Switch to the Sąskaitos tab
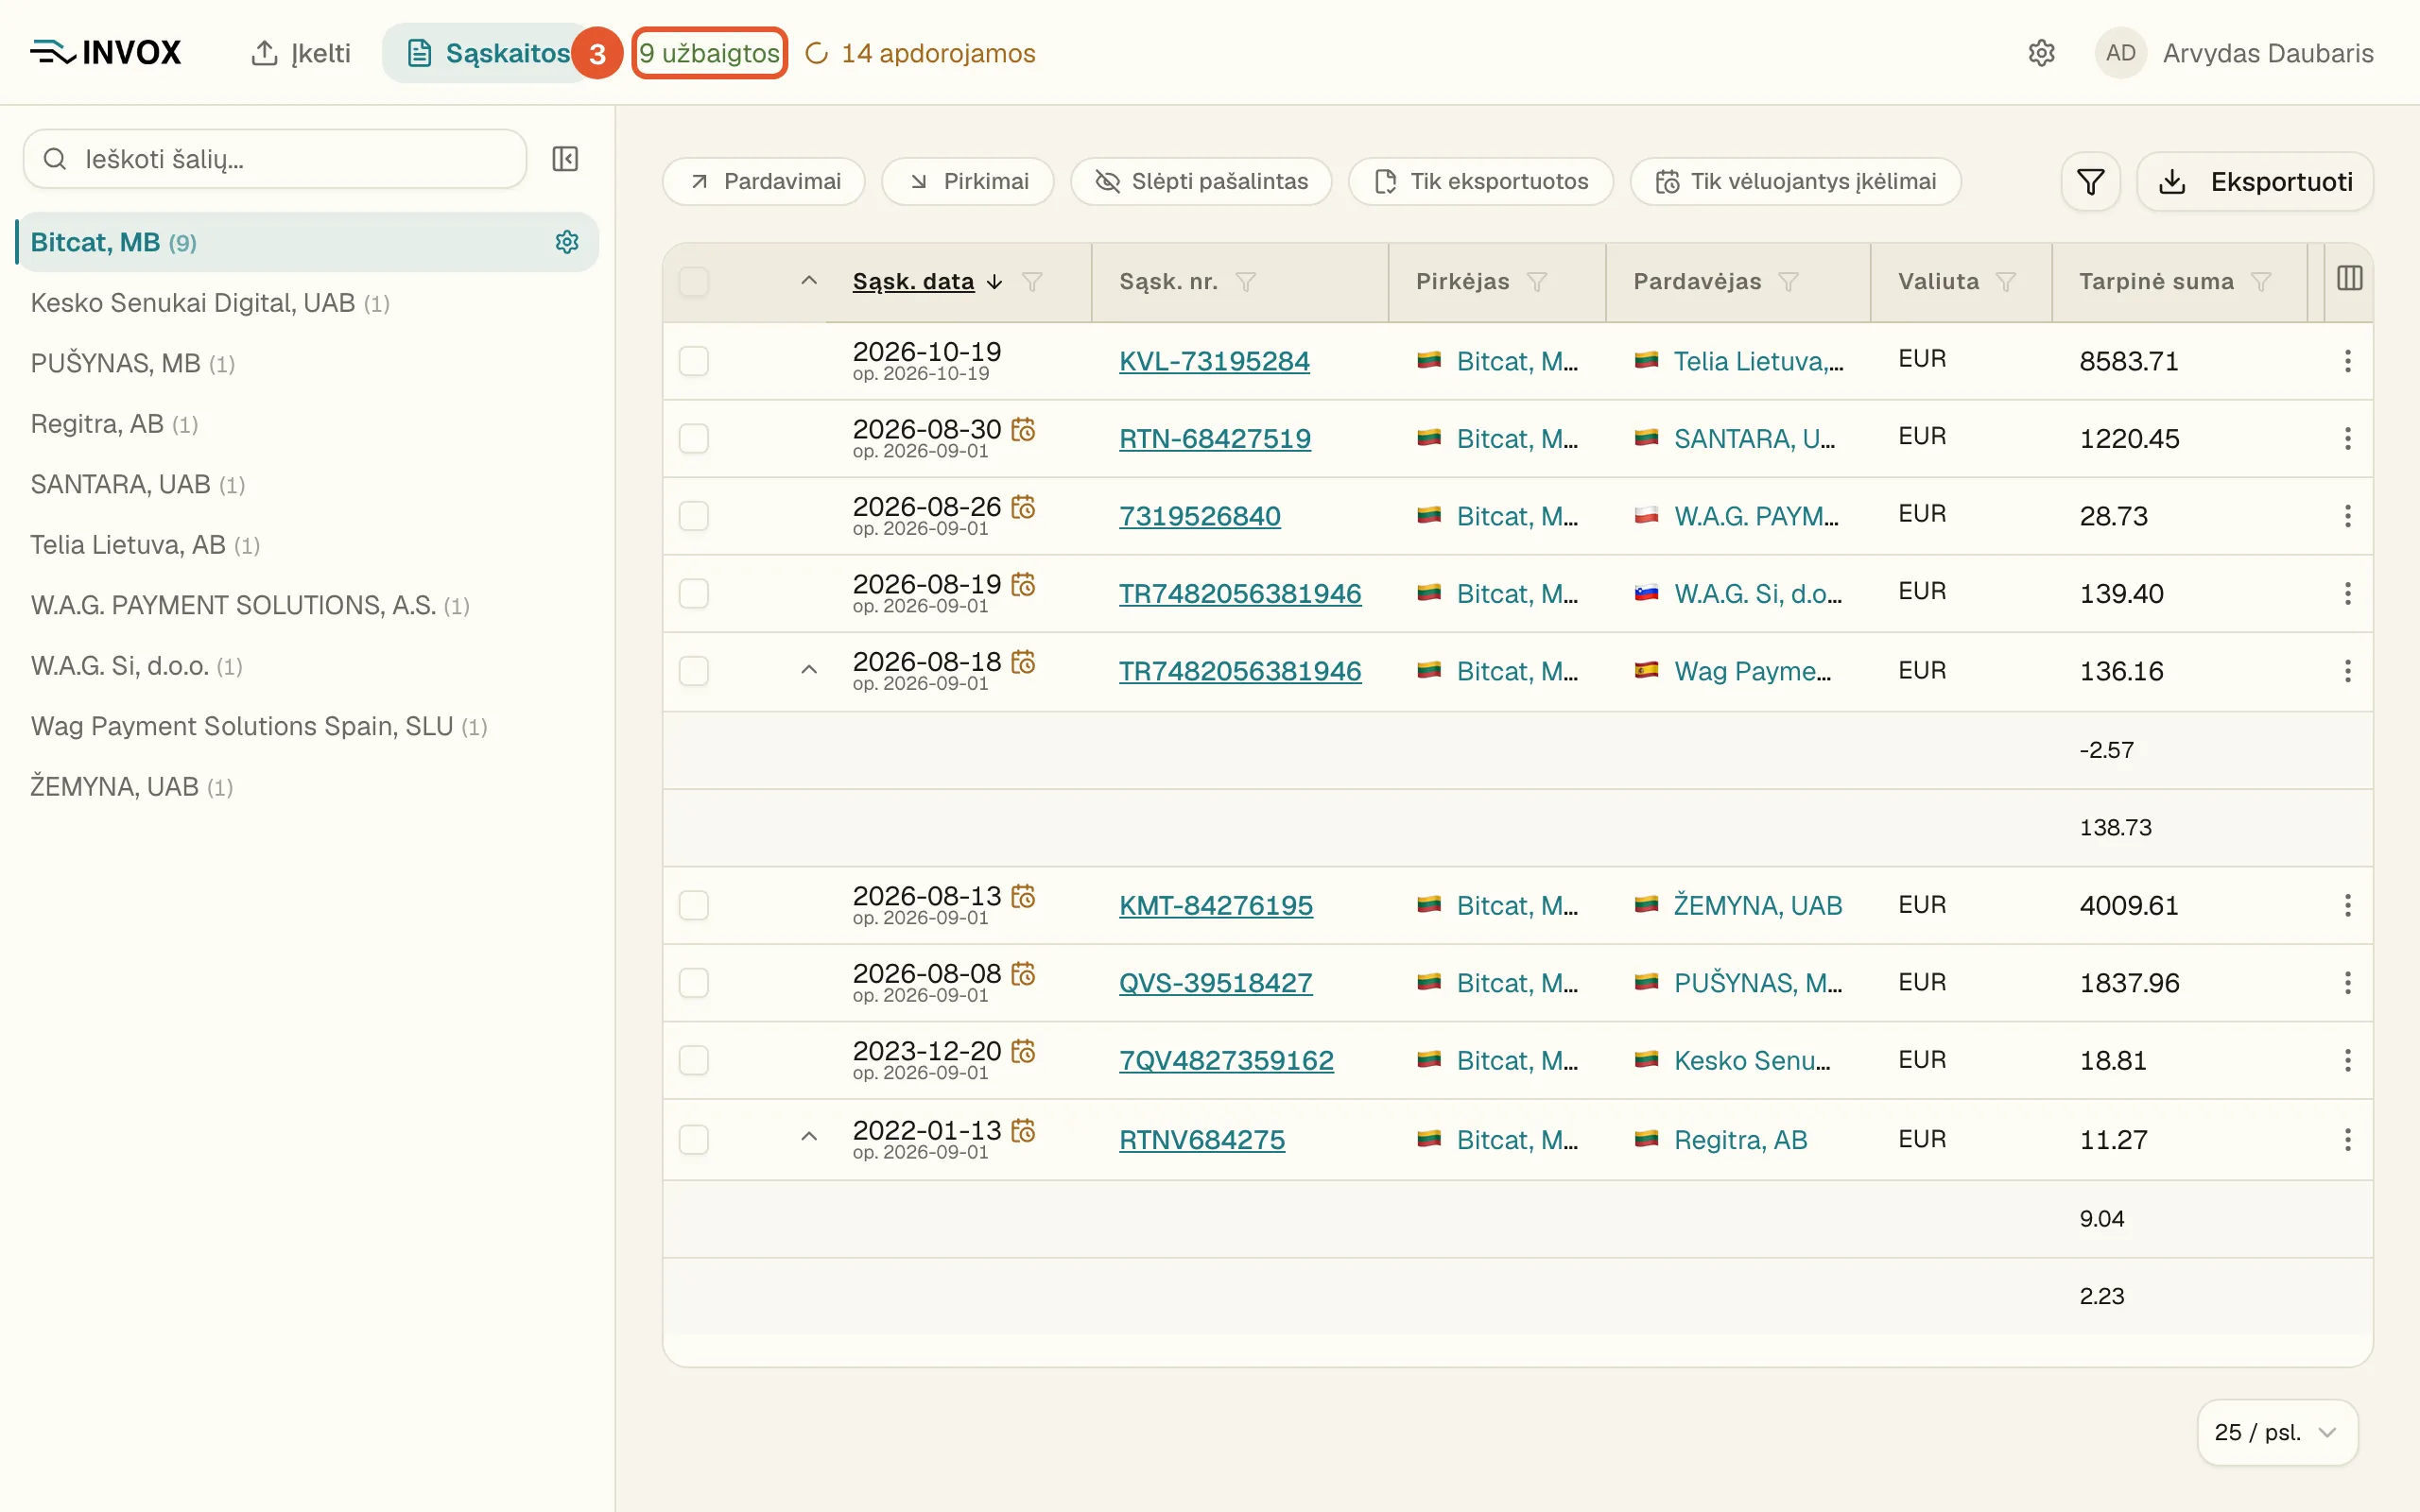 coord(490,53)
